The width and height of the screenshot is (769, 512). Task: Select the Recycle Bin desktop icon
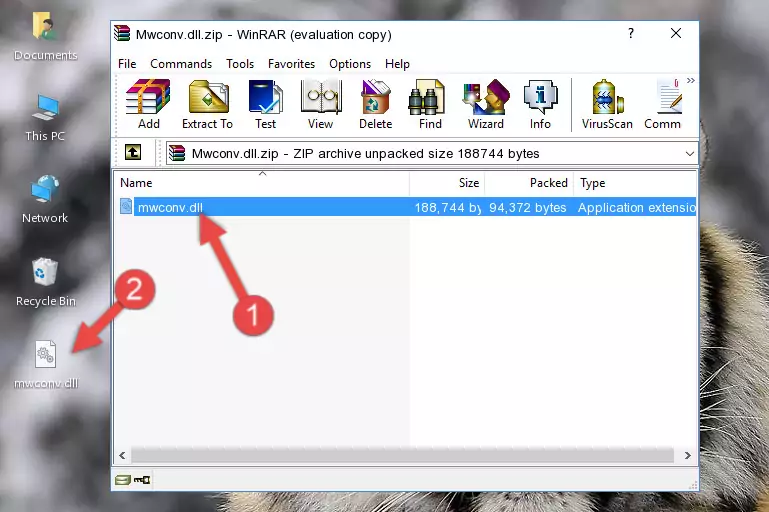click(46, 282)
